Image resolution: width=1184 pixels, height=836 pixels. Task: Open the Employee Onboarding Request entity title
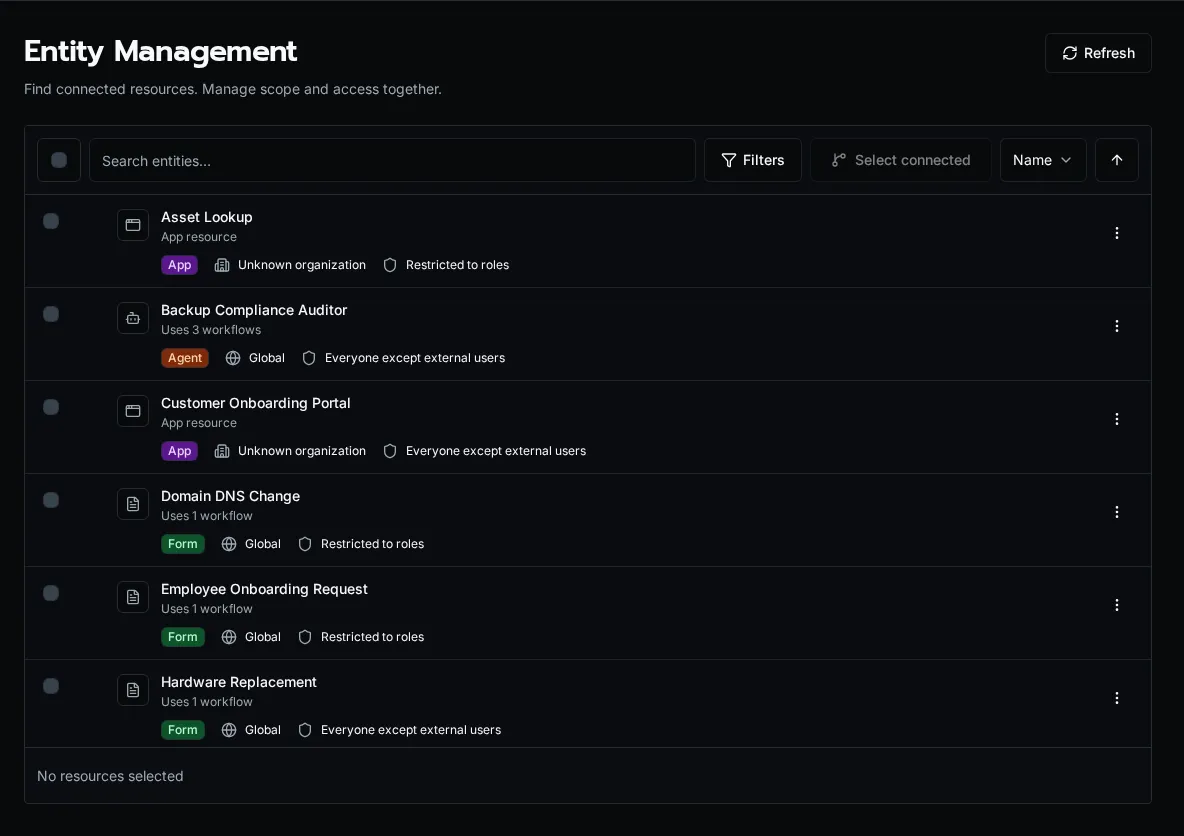[264, 588]
